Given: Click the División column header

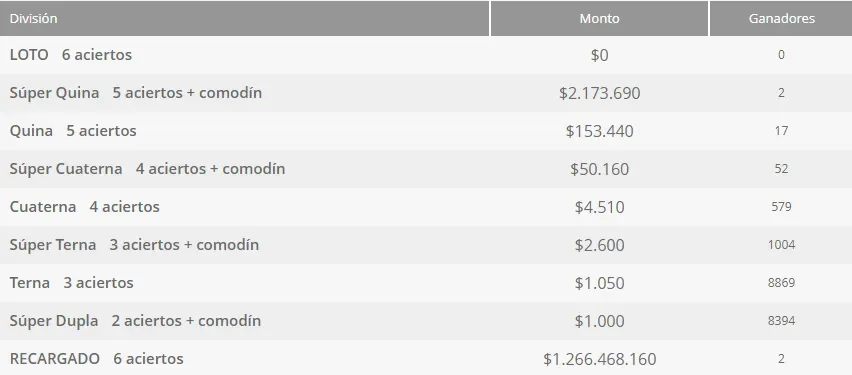Looking at the screenshot, I should pos(245,18).
